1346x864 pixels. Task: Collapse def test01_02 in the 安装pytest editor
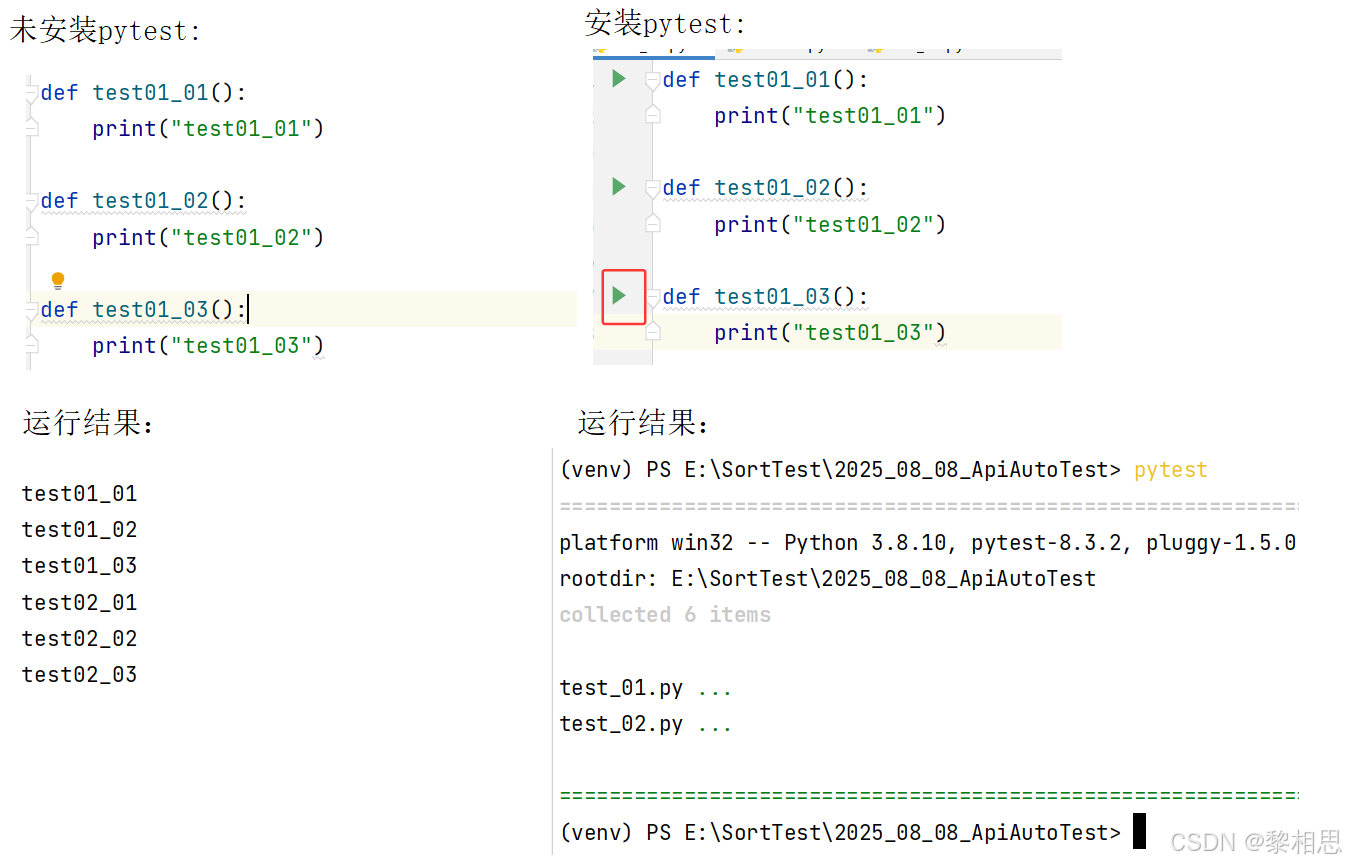click(653, 187)
